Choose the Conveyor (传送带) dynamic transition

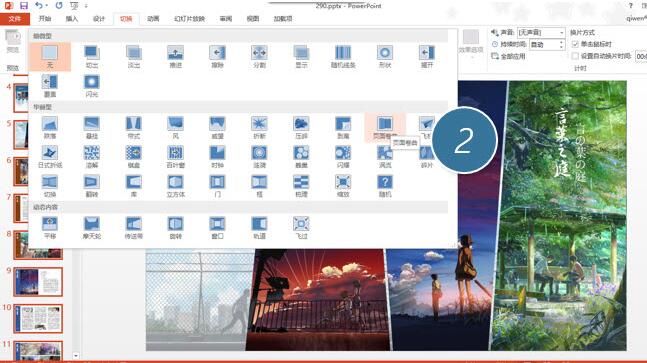coord(134,228)
